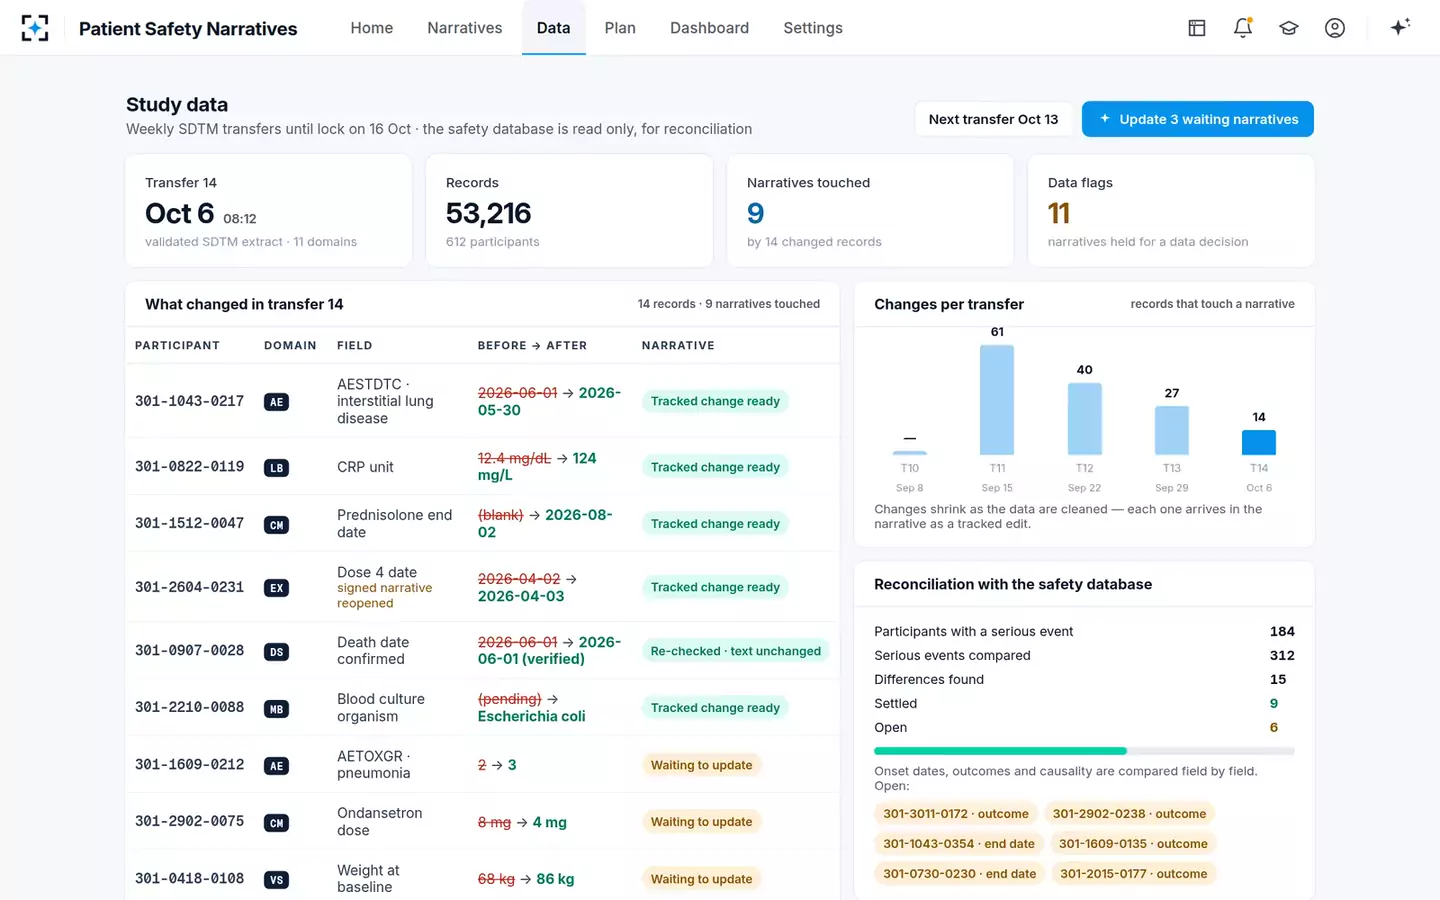Click the AE domain badge for 301-1609-0212

[x=277, y=765]
